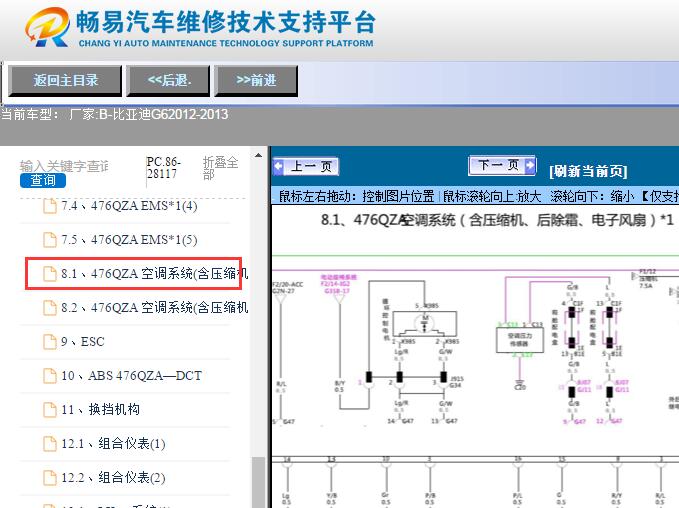The height and width of the screenshot is (508, 679).
Task: Click the document icon beside 11、换挡机构
Action: [50, 409]
